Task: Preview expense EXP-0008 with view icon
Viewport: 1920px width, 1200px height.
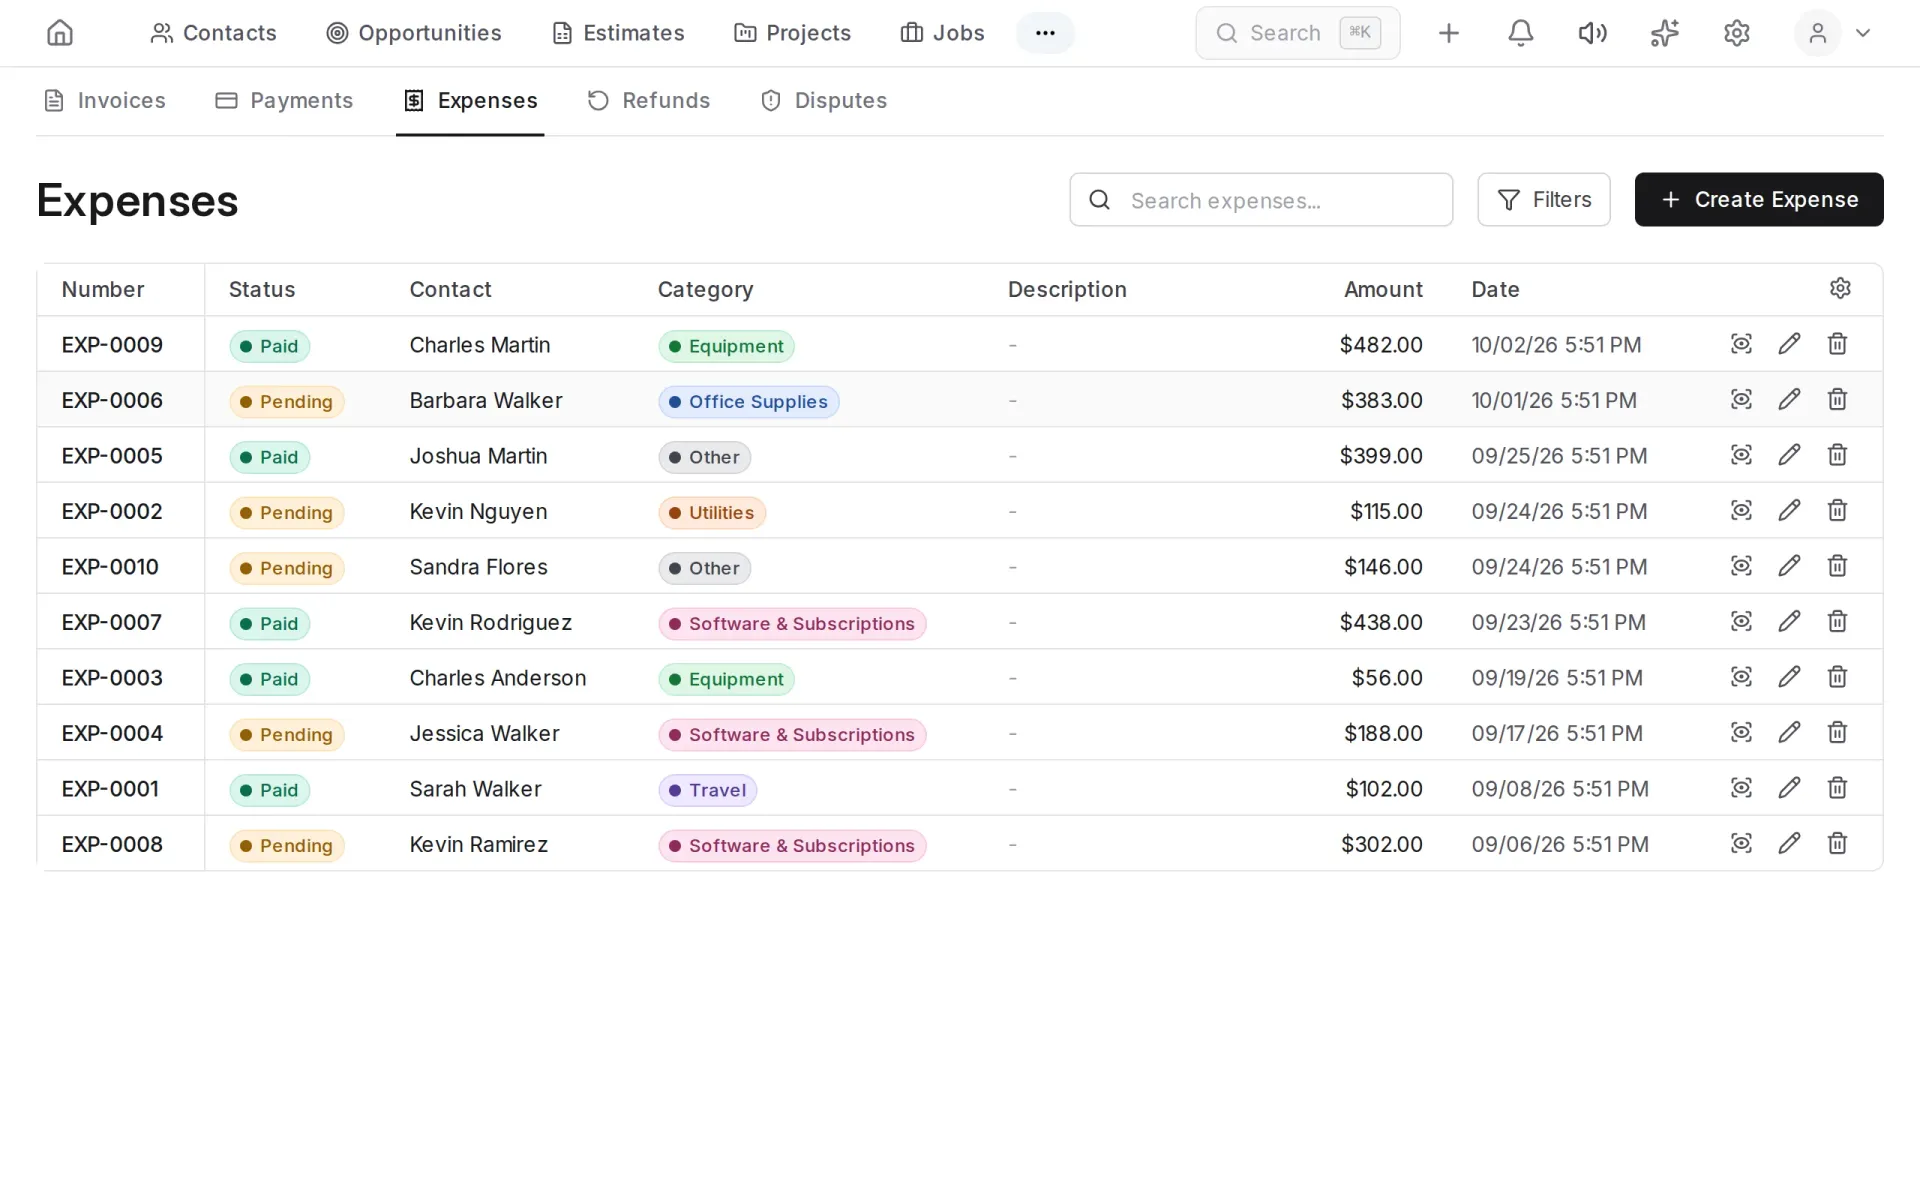Action: coord(1741,844)
